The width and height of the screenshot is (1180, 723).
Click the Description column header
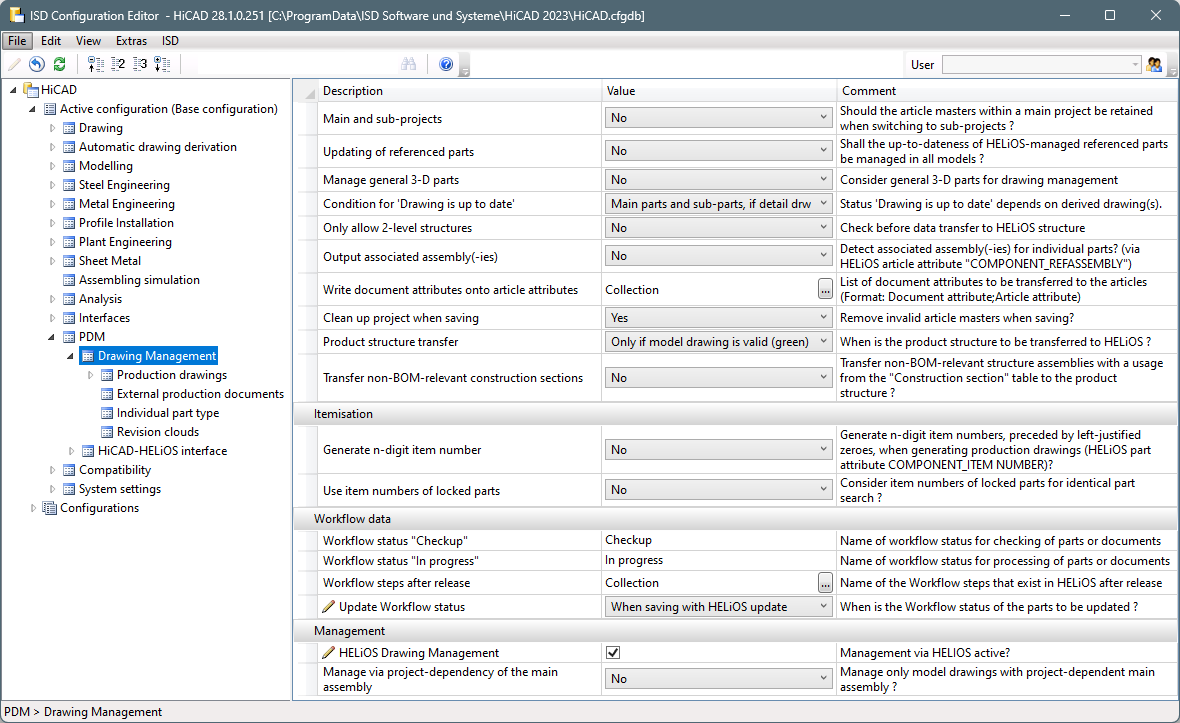[459, 91]
